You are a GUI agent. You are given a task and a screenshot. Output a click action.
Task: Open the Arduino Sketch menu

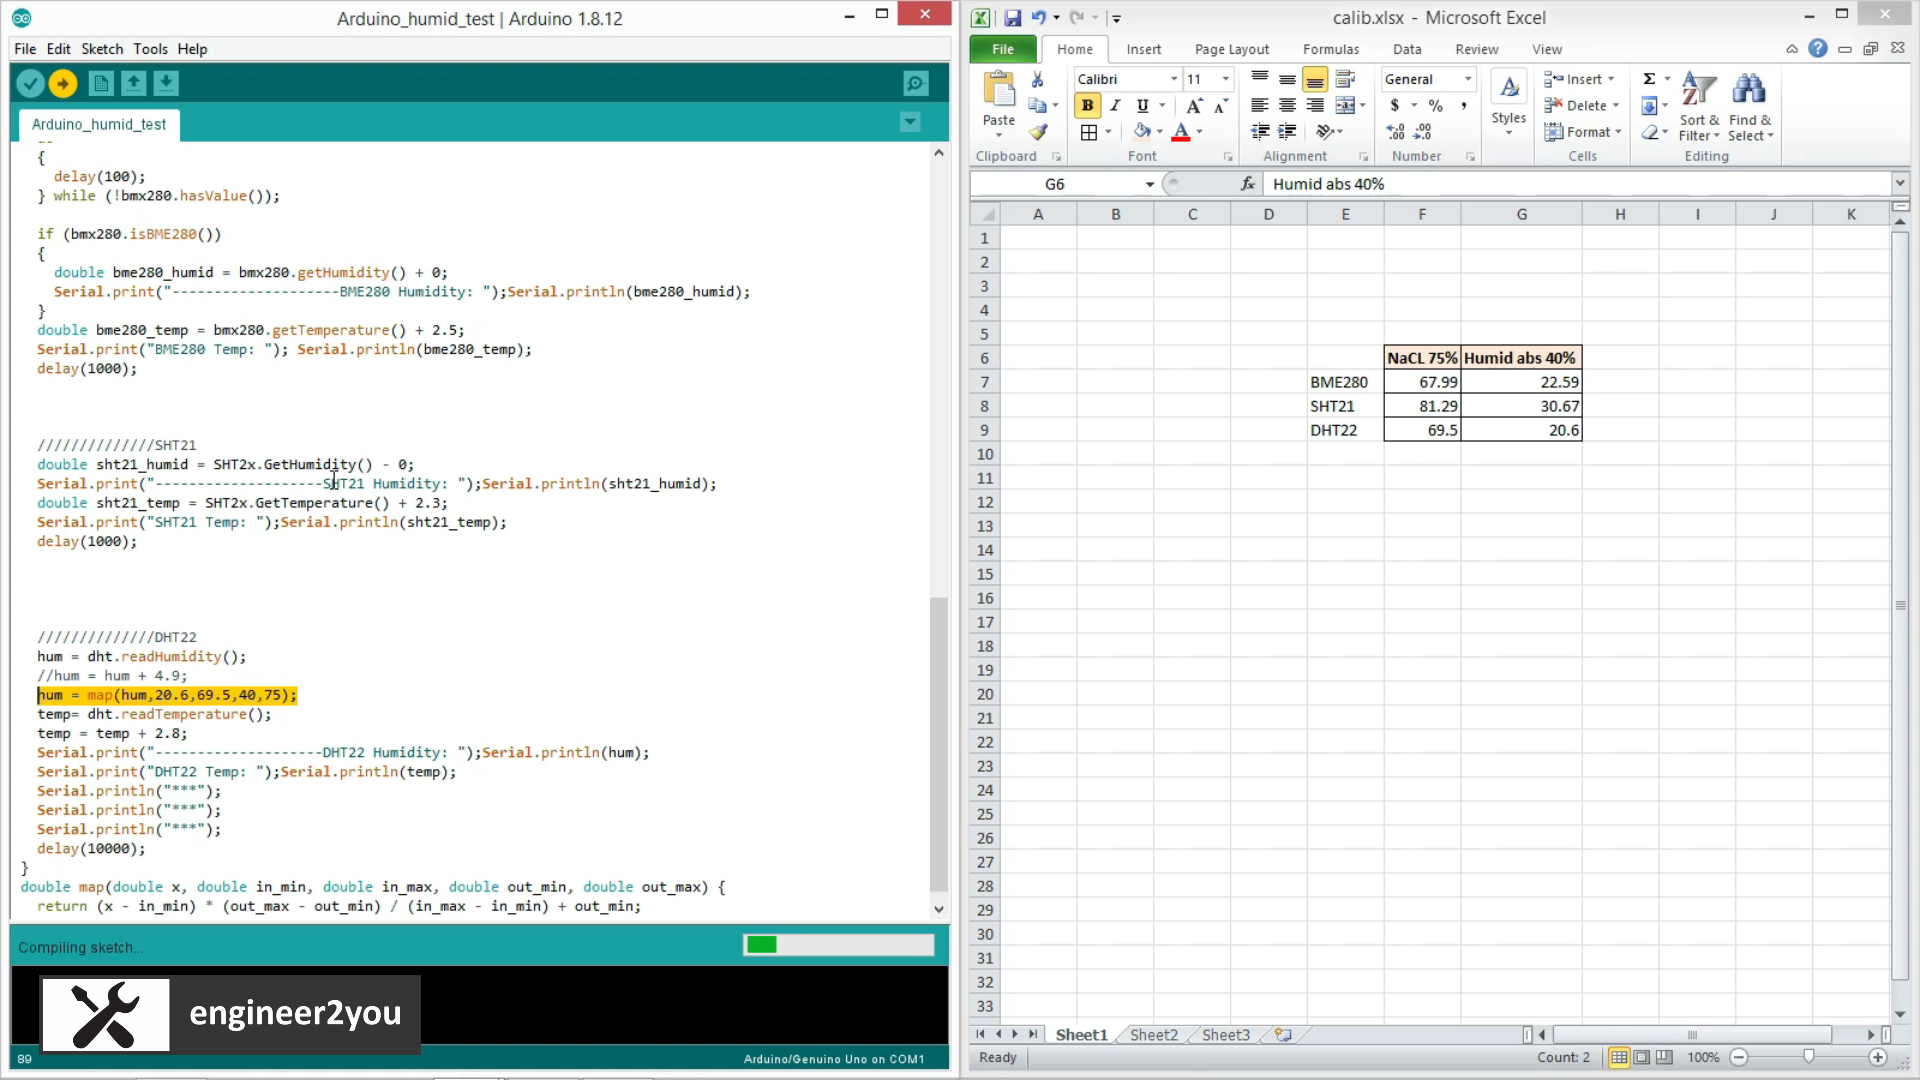tap(102, 49)
